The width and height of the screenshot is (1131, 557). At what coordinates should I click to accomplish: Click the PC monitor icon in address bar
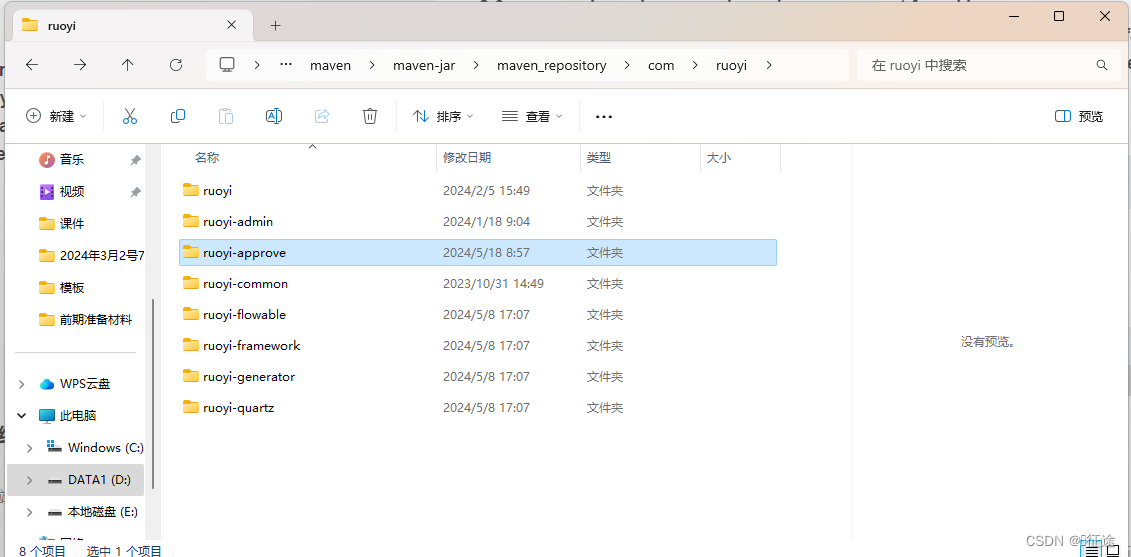pos(227,65)
